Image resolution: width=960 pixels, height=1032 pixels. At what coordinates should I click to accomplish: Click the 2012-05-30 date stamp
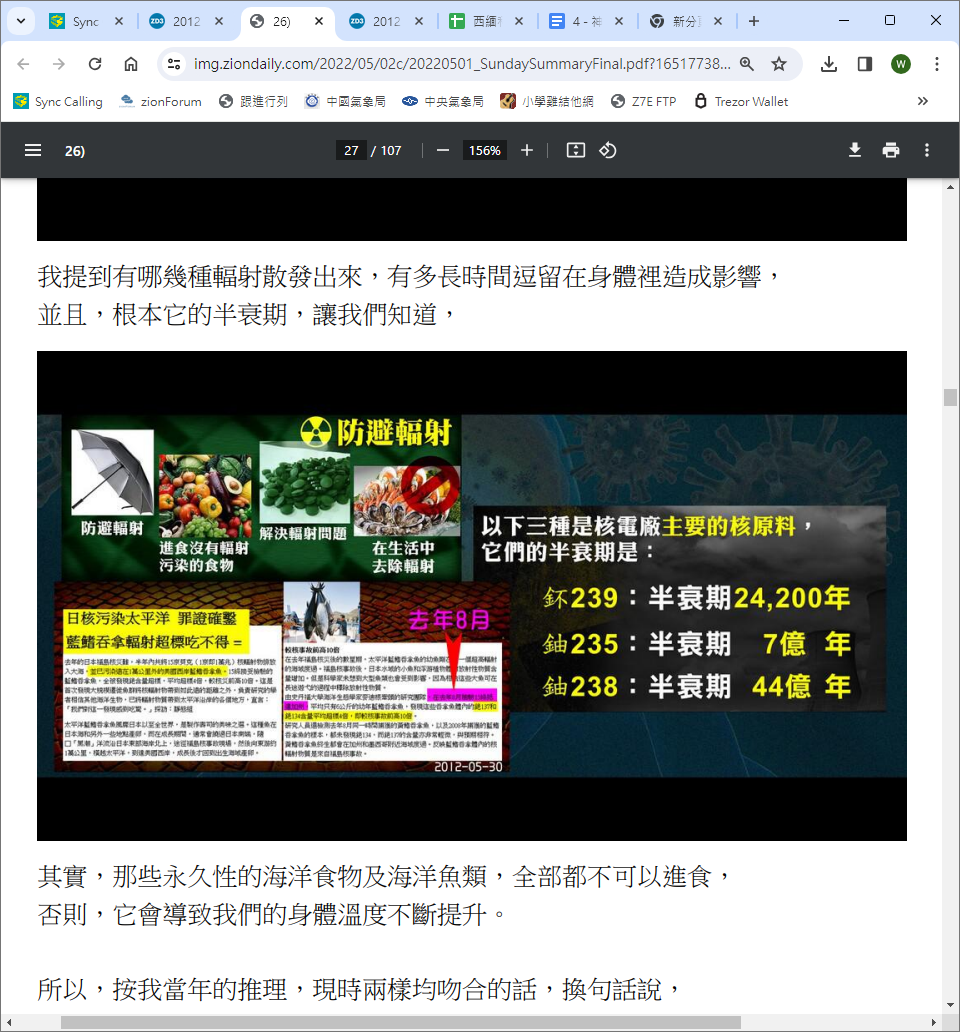(x=468, y=767)
